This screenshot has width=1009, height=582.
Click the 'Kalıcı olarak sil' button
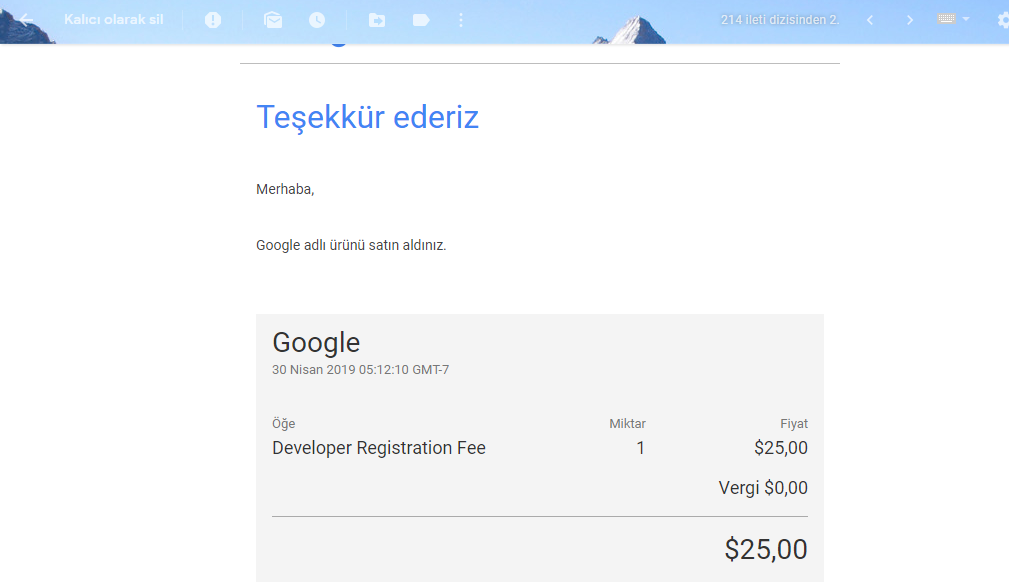tap(114, 20)
